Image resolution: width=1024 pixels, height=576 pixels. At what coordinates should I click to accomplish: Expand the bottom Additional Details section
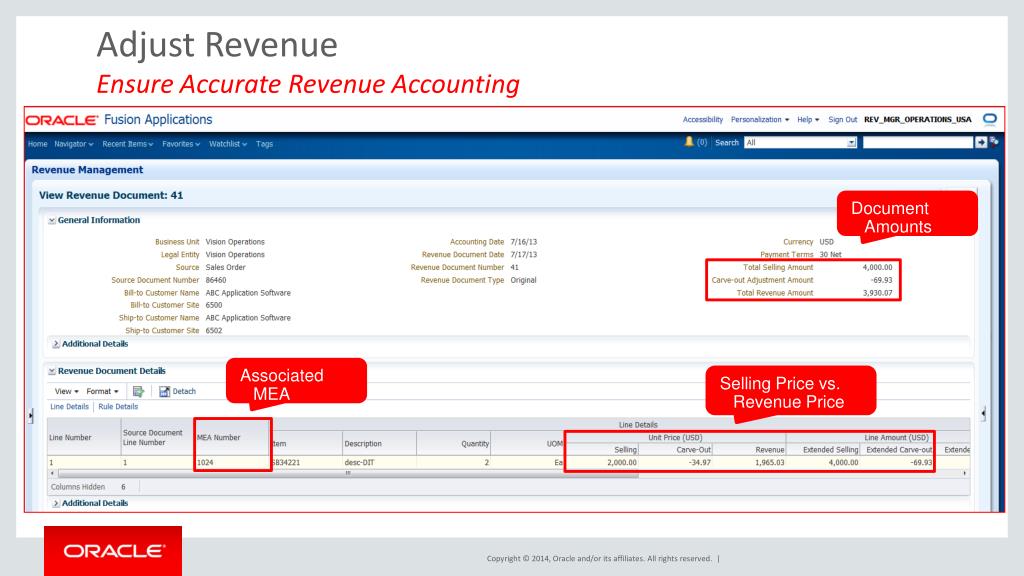point(56,504)
